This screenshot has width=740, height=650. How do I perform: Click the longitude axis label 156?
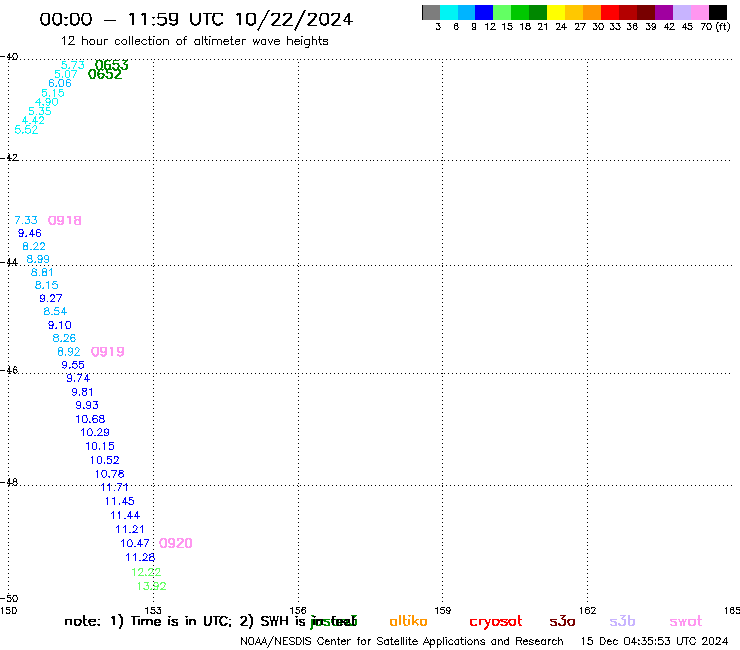coord(298,610)
